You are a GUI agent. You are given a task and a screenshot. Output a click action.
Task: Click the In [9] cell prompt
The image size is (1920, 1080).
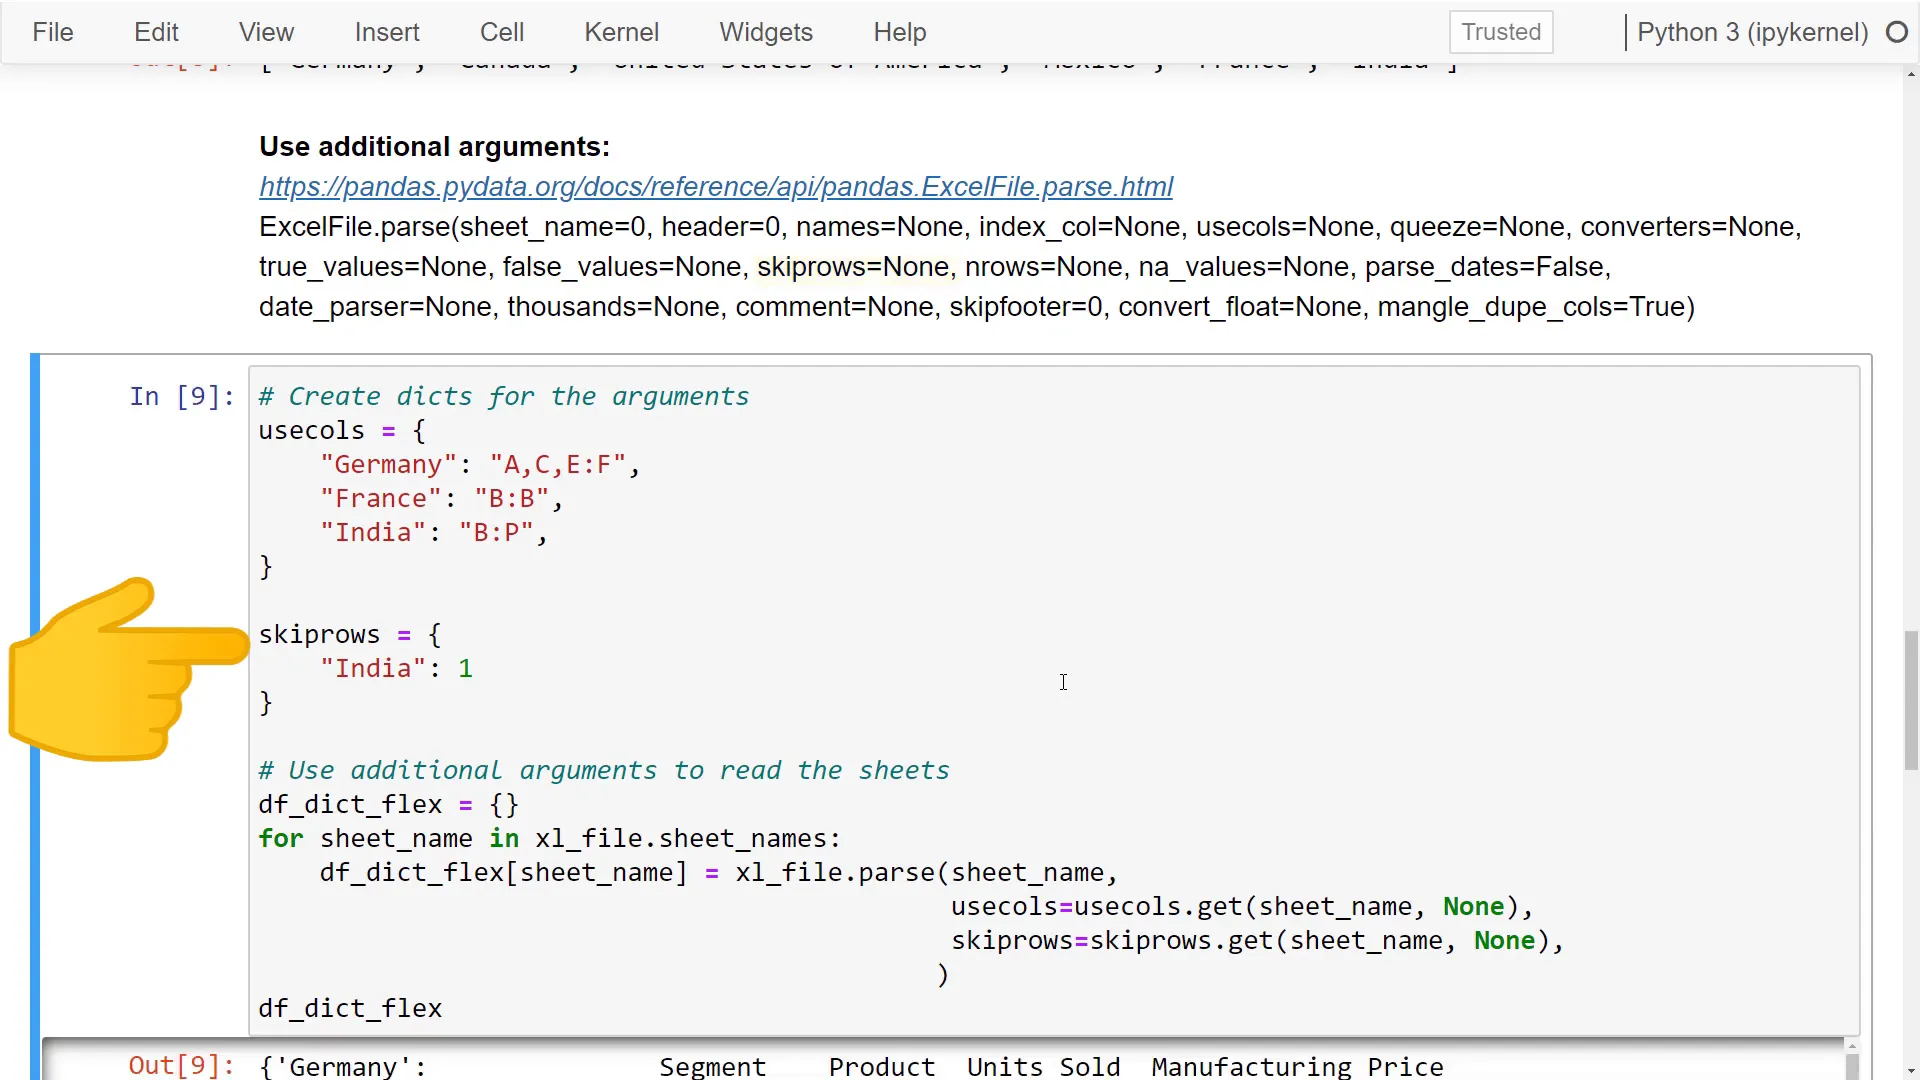181,397
